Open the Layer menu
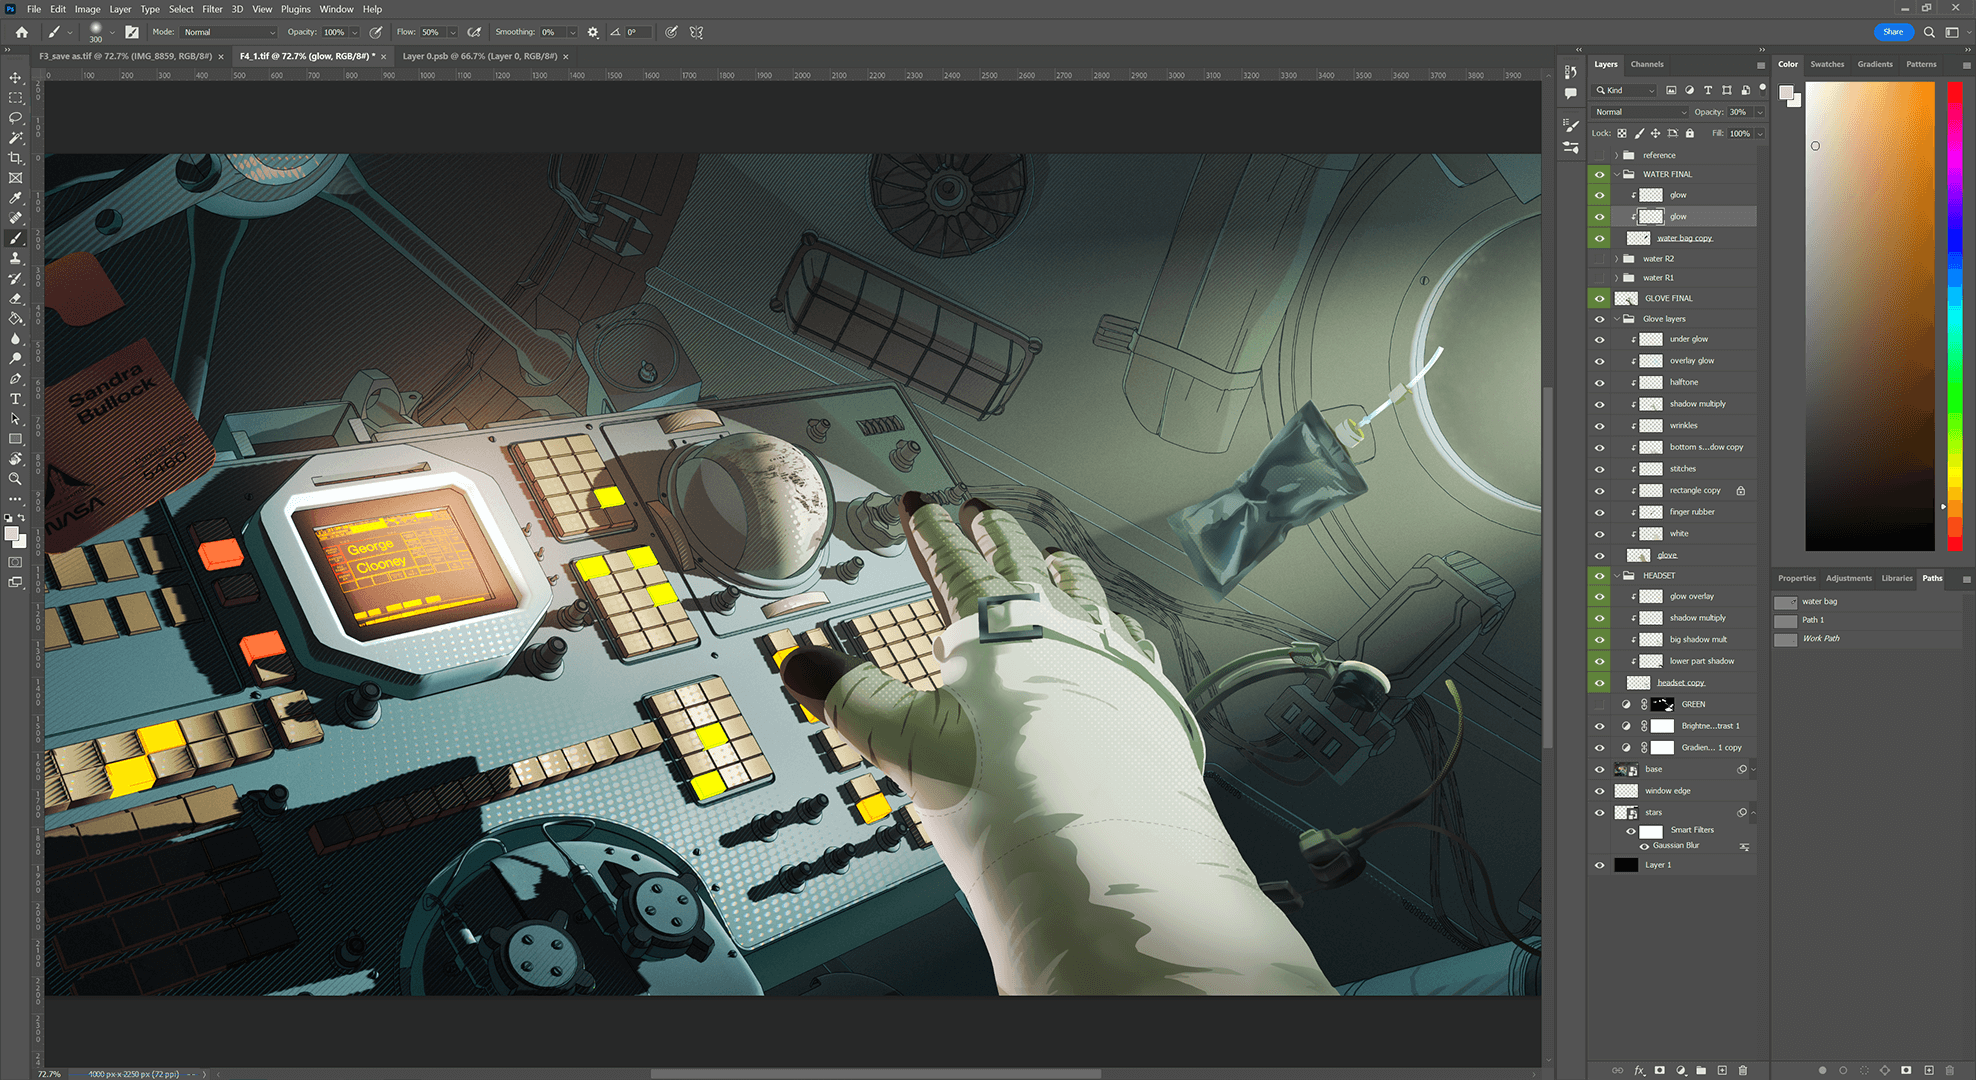This screenshot has height=1080, width=1976. [x=120, y=9]
